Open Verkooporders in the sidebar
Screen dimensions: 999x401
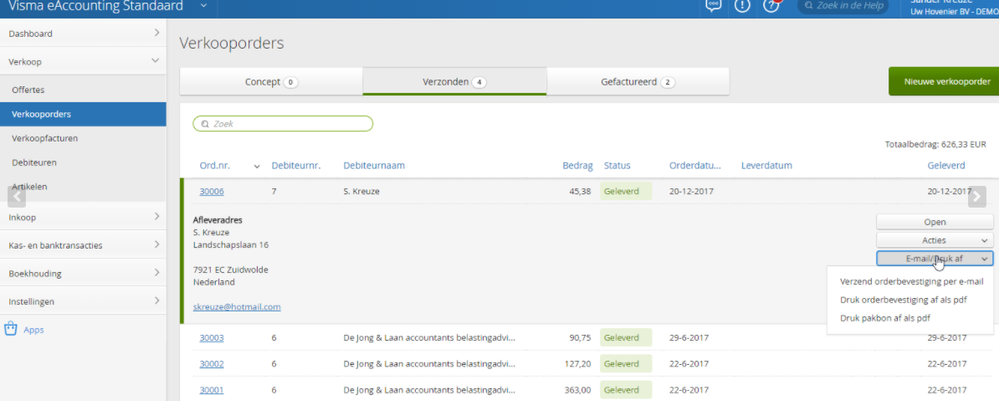tap(83, 114)
